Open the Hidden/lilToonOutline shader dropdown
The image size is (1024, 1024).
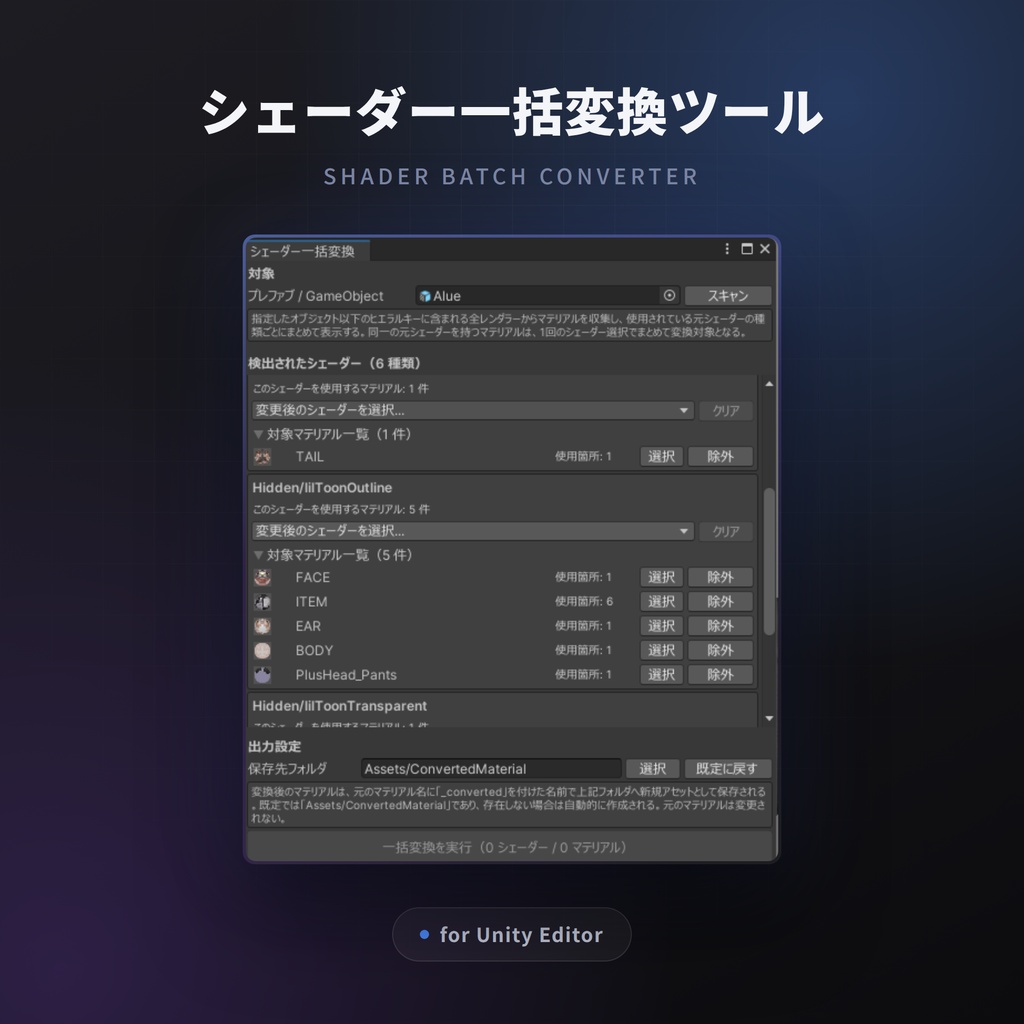tap(473, 531)
